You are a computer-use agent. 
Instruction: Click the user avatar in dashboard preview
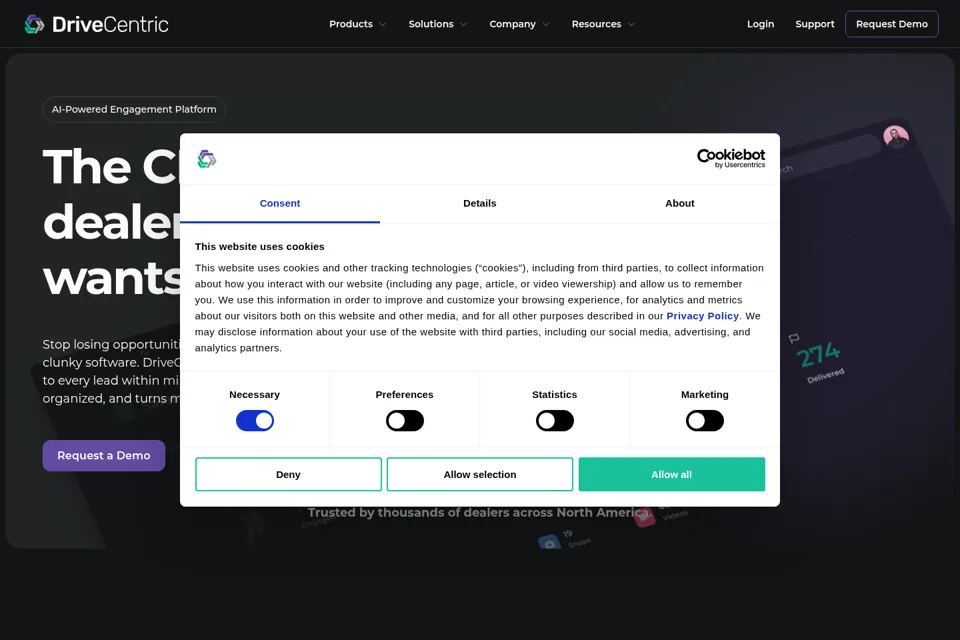896,137
